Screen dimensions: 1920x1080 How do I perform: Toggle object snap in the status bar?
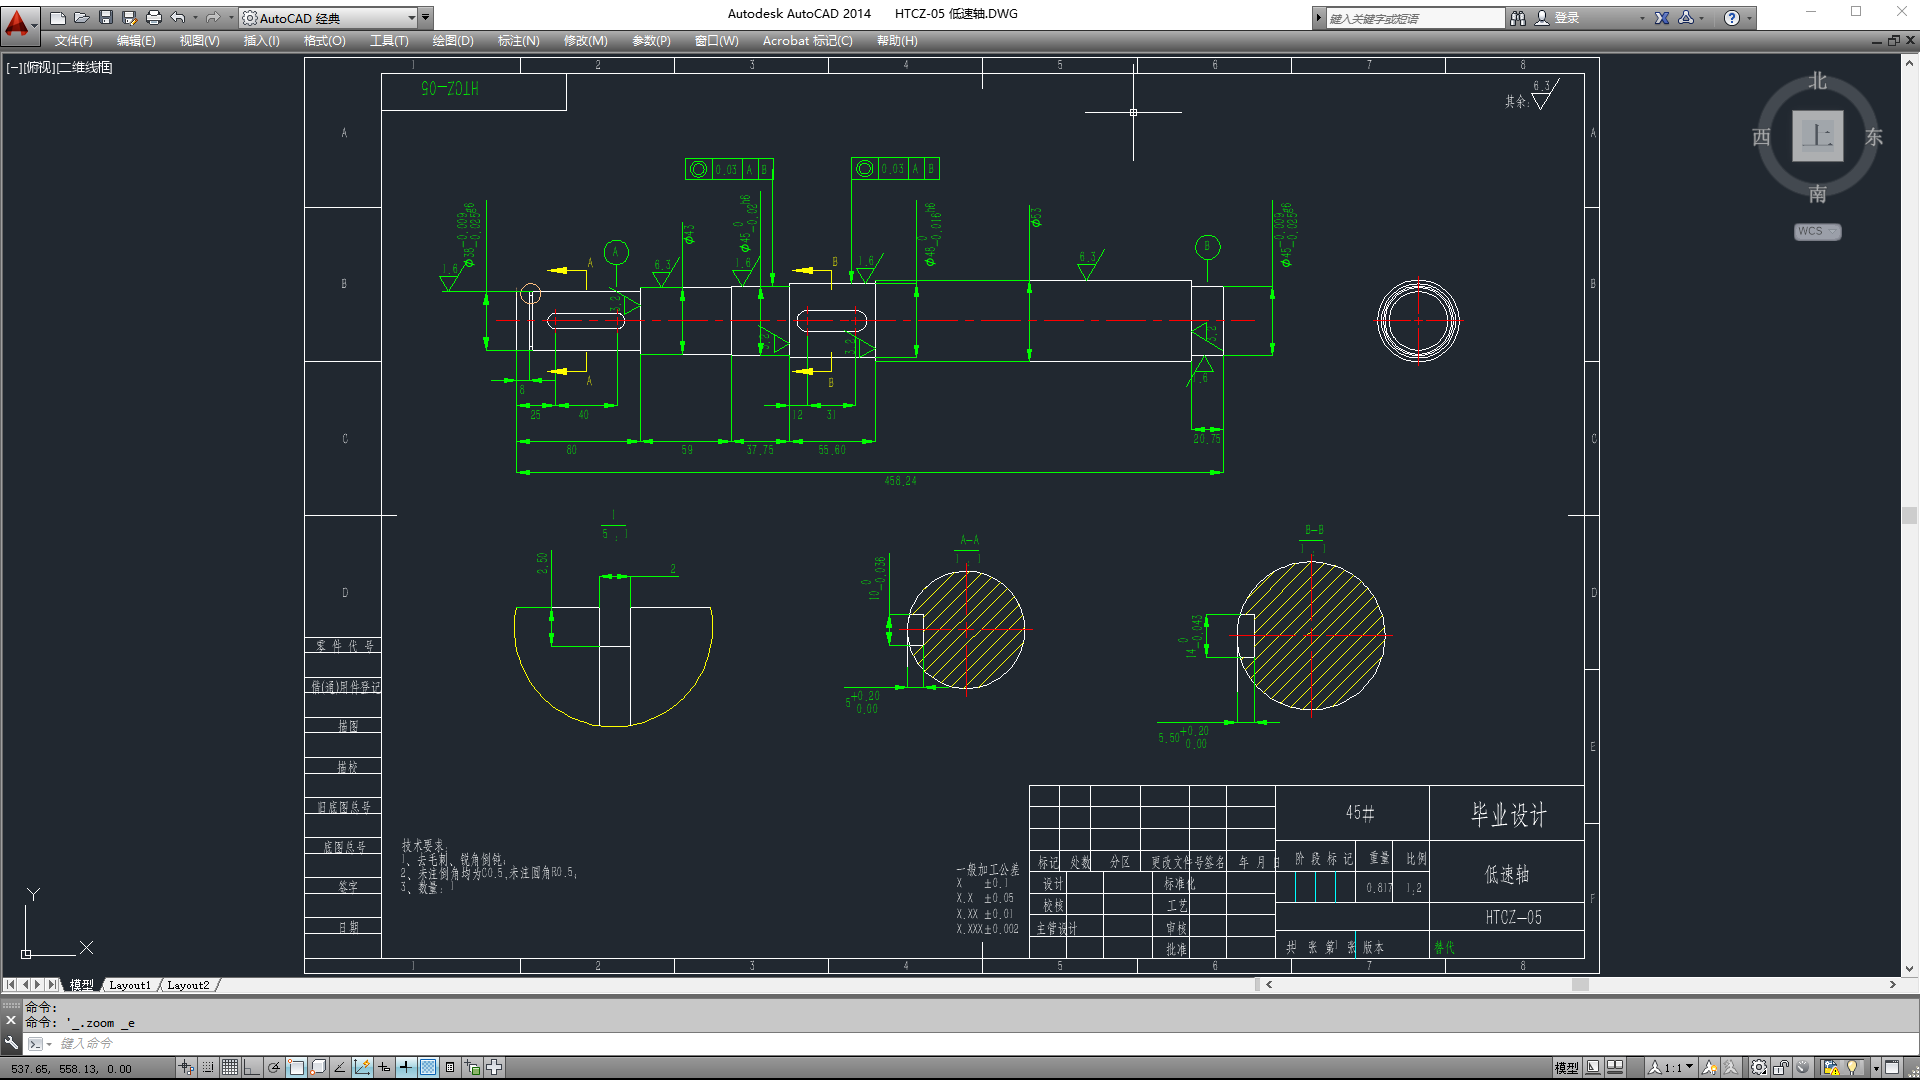click(296, 1068)
